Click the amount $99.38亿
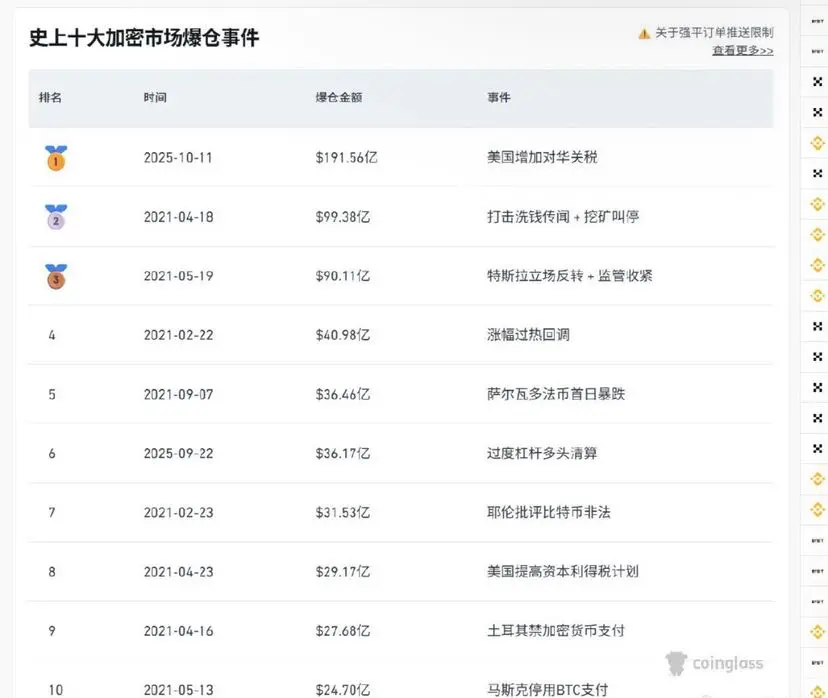The height and width of the screenshot is (698, 828). (343, 217)
